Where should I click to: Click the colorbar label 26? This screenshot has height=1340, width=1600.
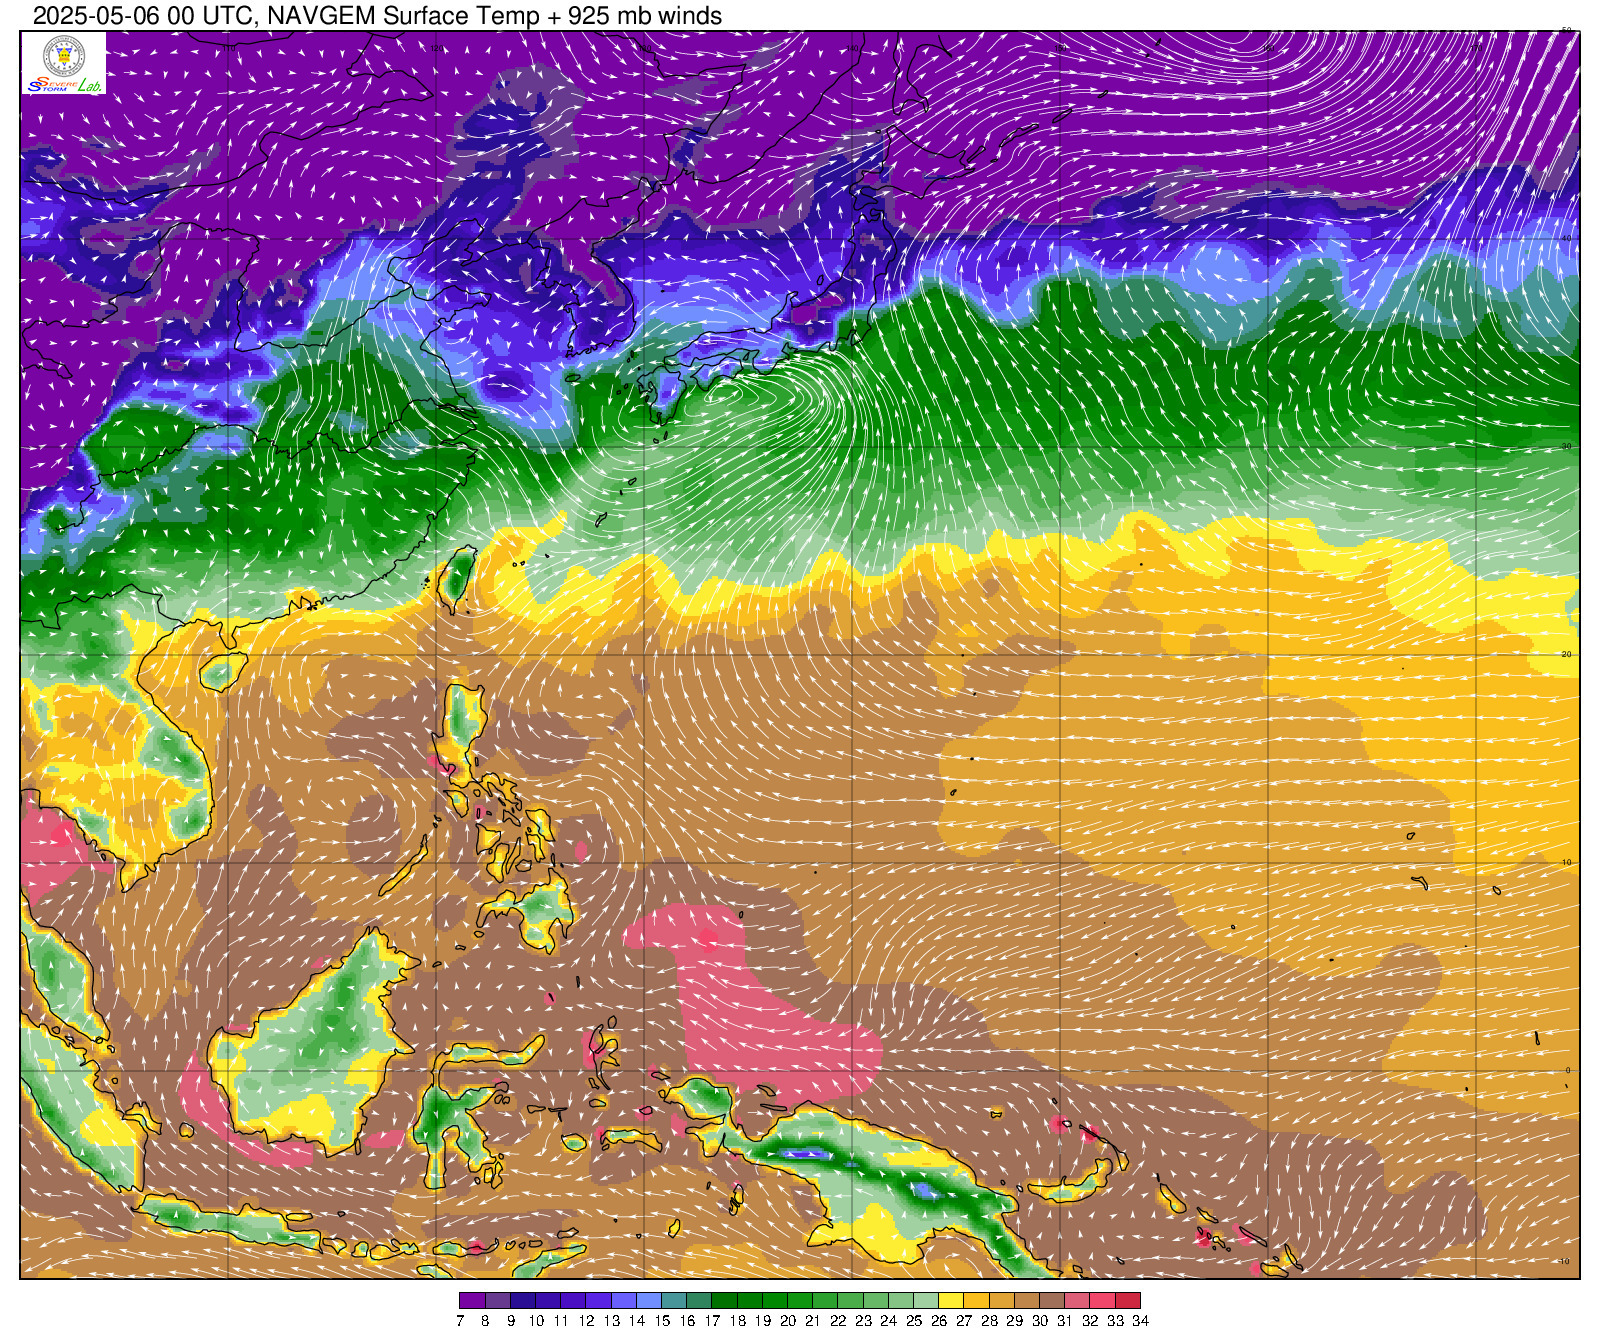click(x=939, y=1321)
